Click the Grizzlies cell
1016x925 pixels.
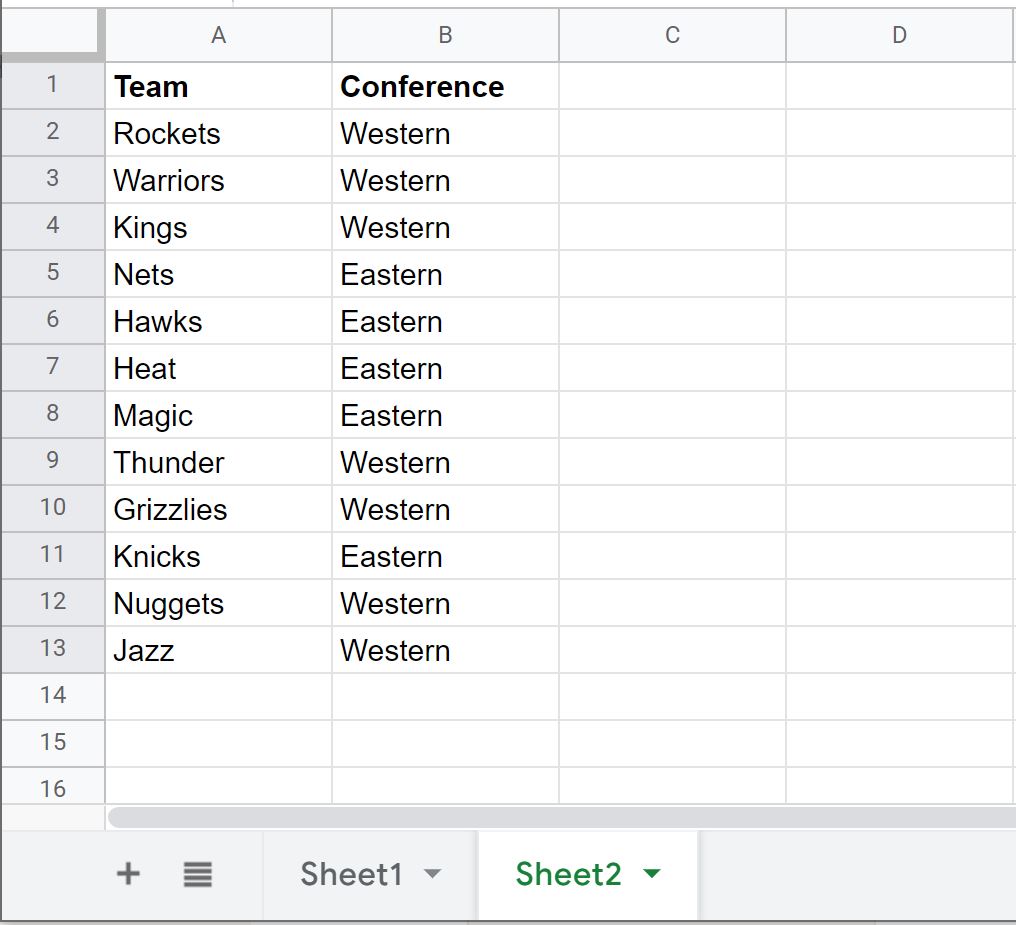[218, 509]
